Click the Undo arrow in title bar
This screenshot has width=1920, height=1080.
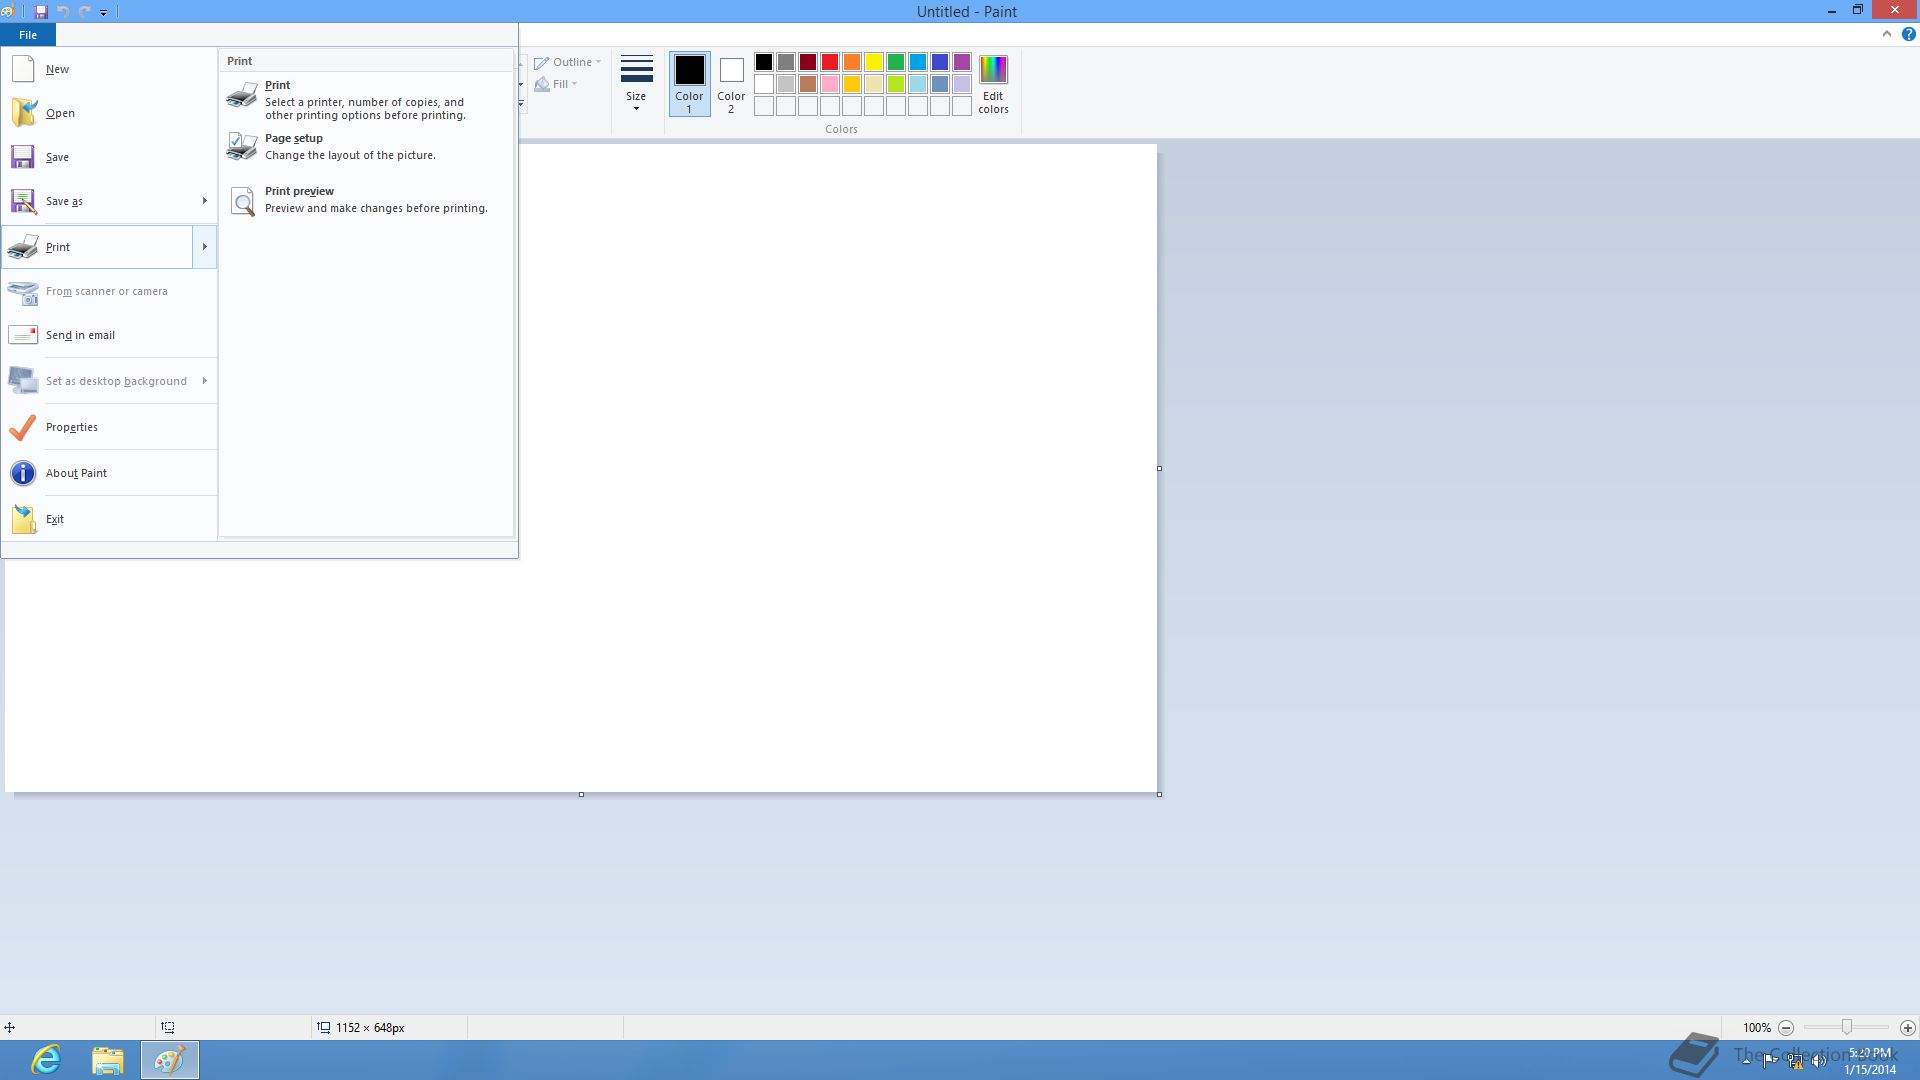[x=63, y=12]
